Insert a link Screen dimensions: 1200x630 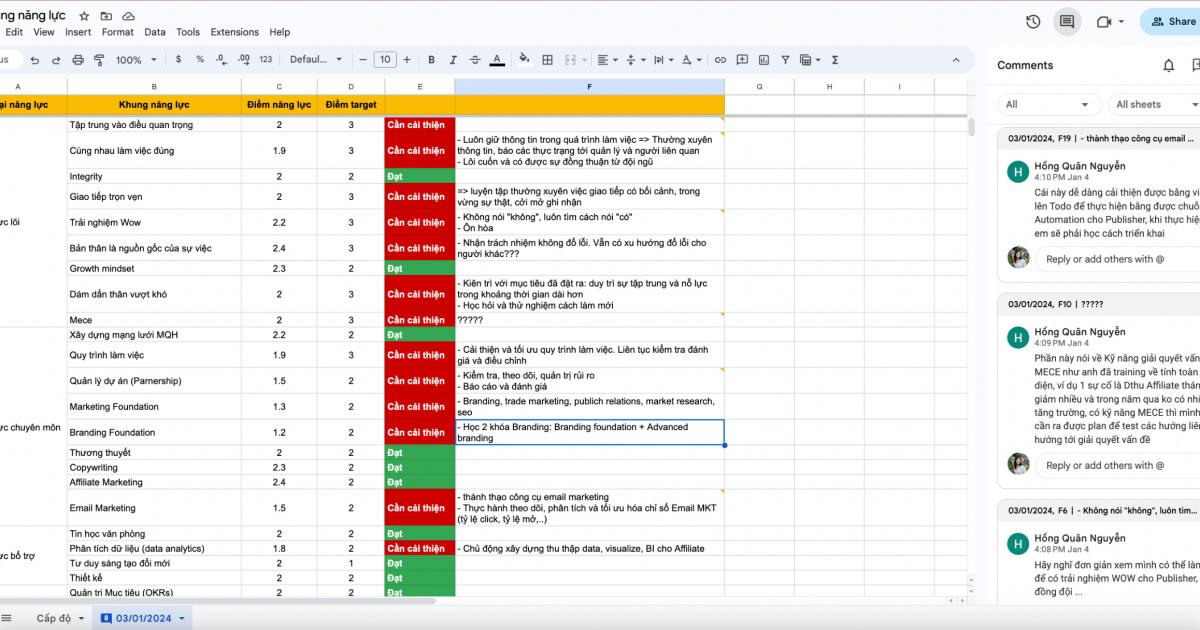(x=720, y=60)
